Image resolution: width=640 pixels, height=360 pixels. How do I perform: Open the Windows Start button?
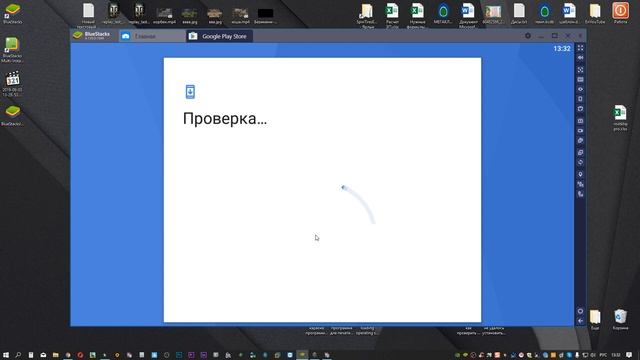[6, 355]
